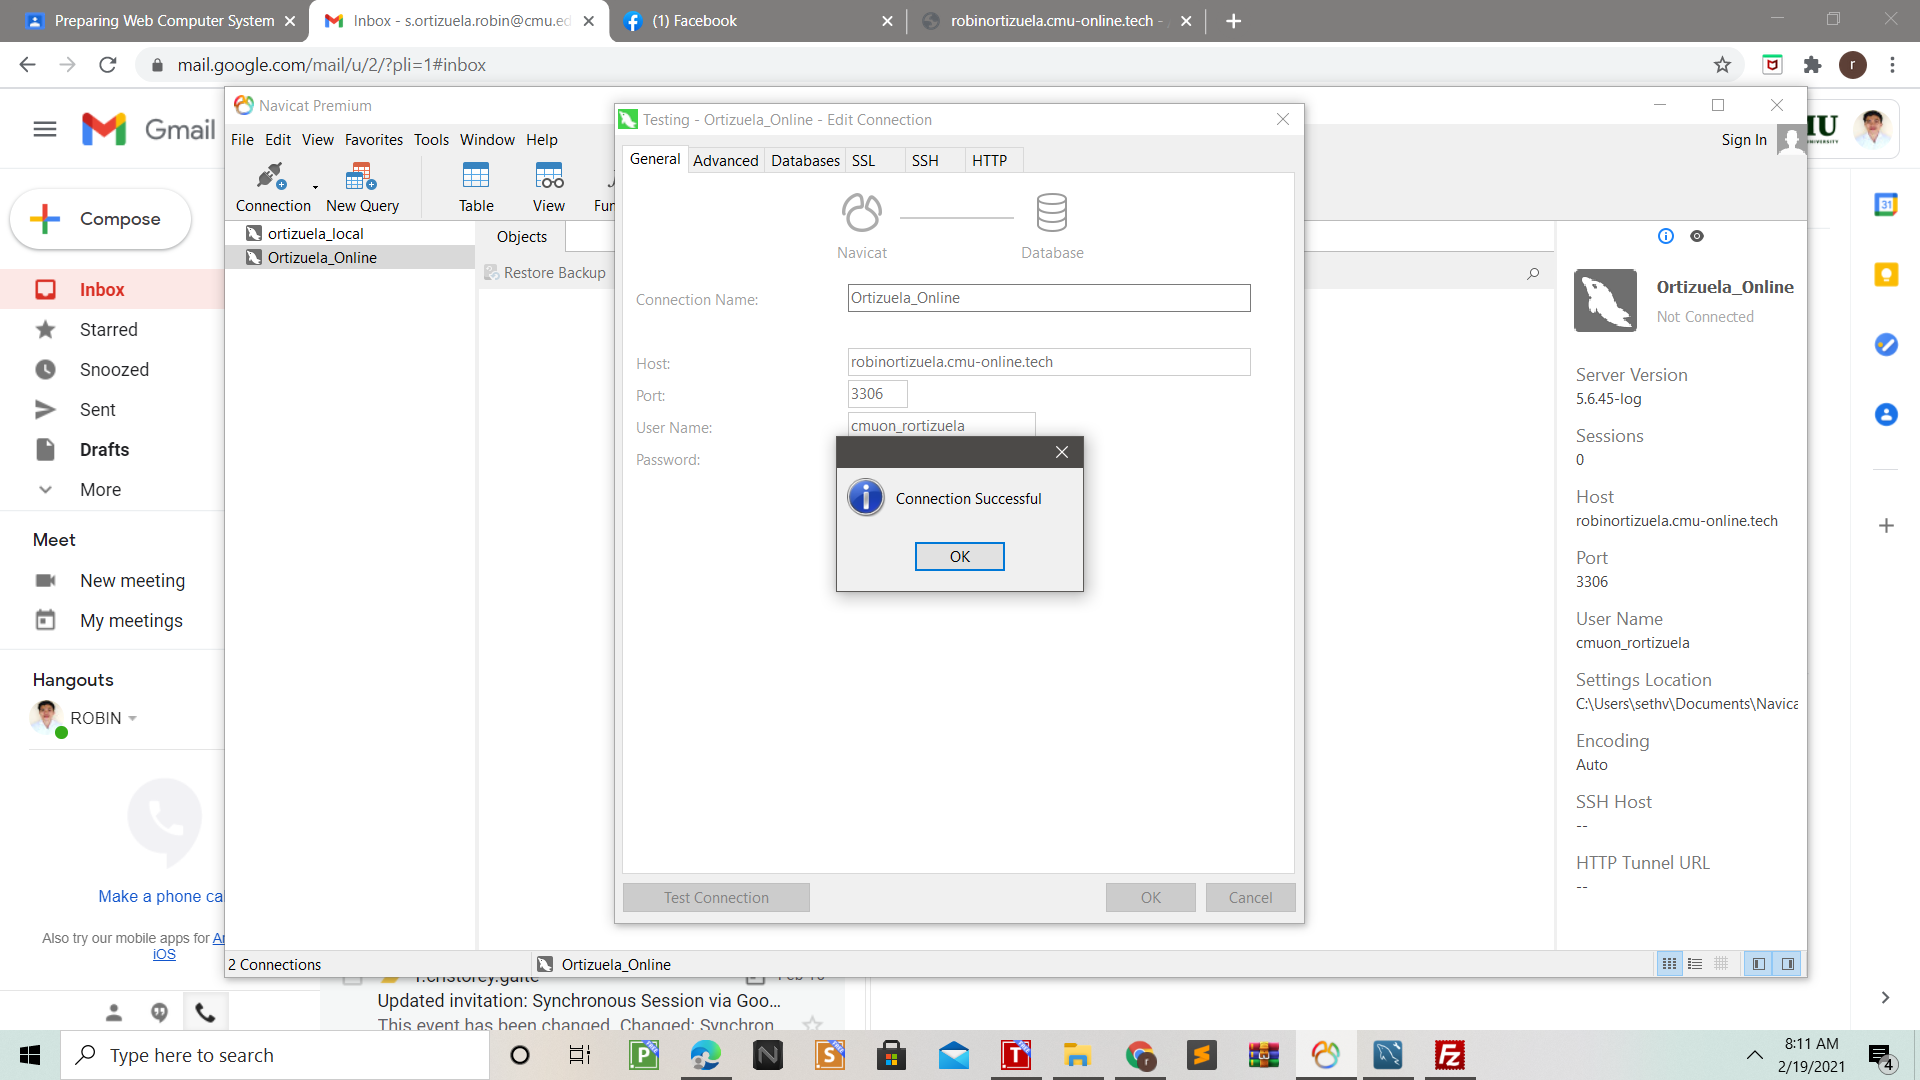Toggle the right info pane button
The image size is (1920, 1080).
(1788, 964)
